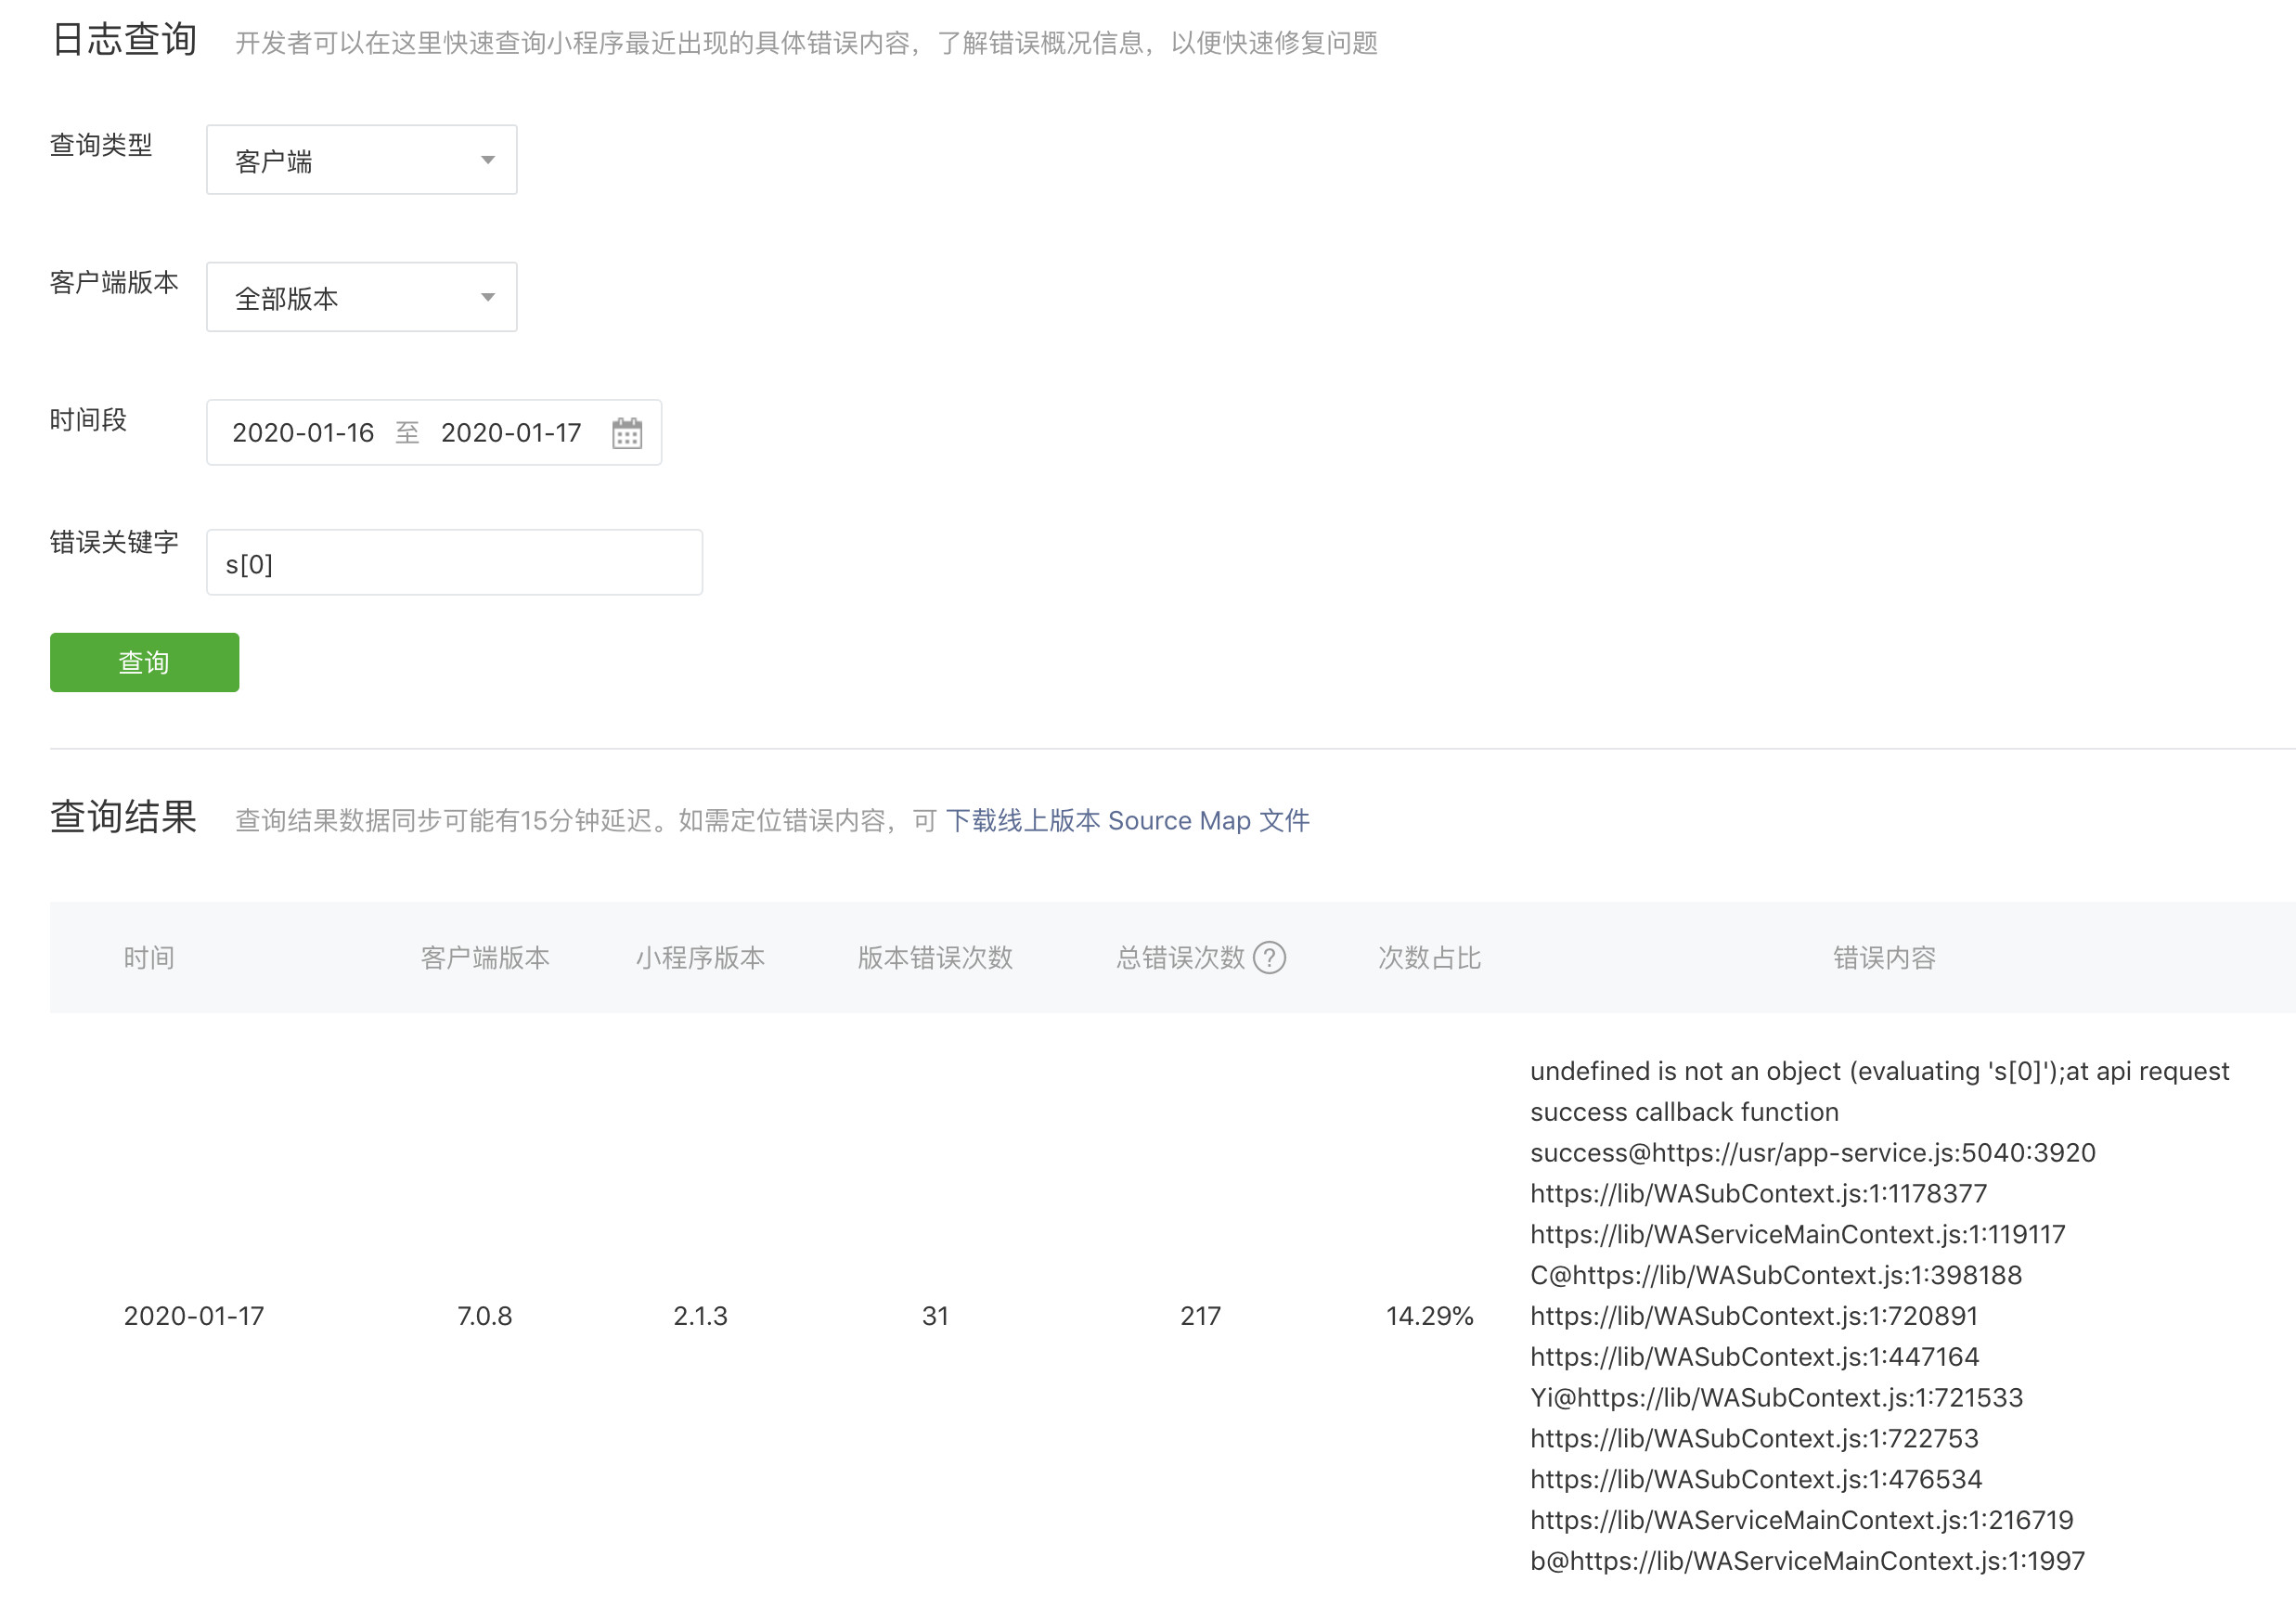Click the 客户端版本 column header

pos(485,958)
